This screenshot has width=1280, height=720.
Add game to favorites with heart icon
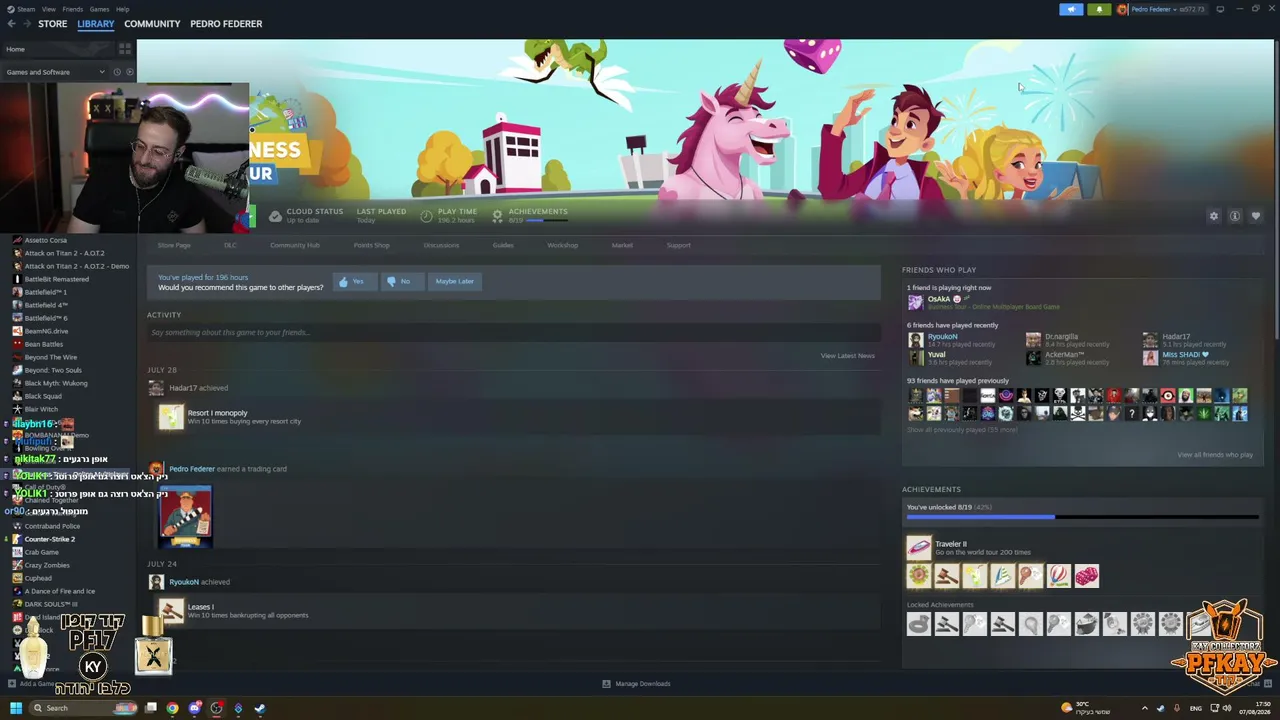coord(1256,216)
